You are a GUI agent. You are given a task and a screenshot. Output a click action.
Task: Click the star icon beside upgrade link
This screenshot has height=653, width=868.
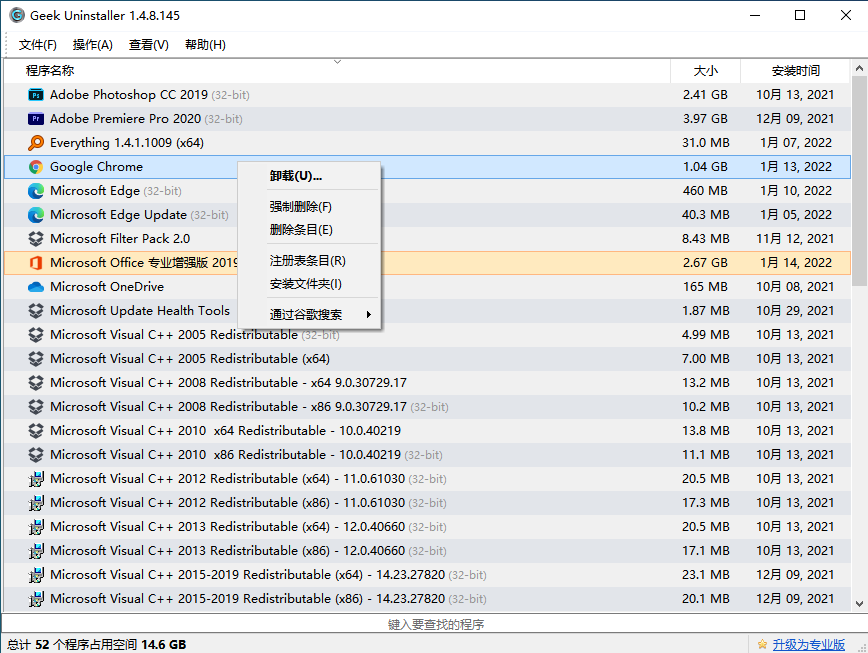[x=762, y=644]
